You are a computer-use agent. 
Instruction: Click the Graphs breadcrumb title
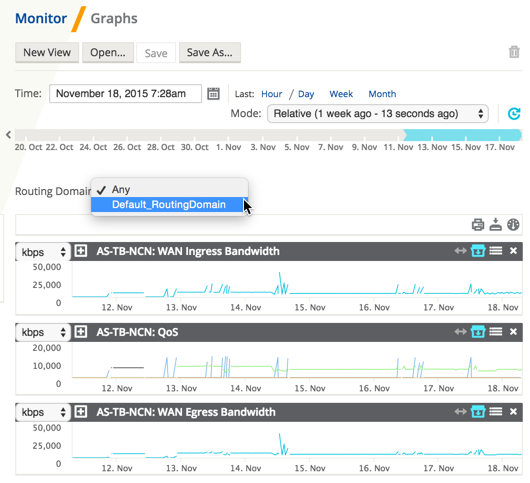(x=114, y=19)
